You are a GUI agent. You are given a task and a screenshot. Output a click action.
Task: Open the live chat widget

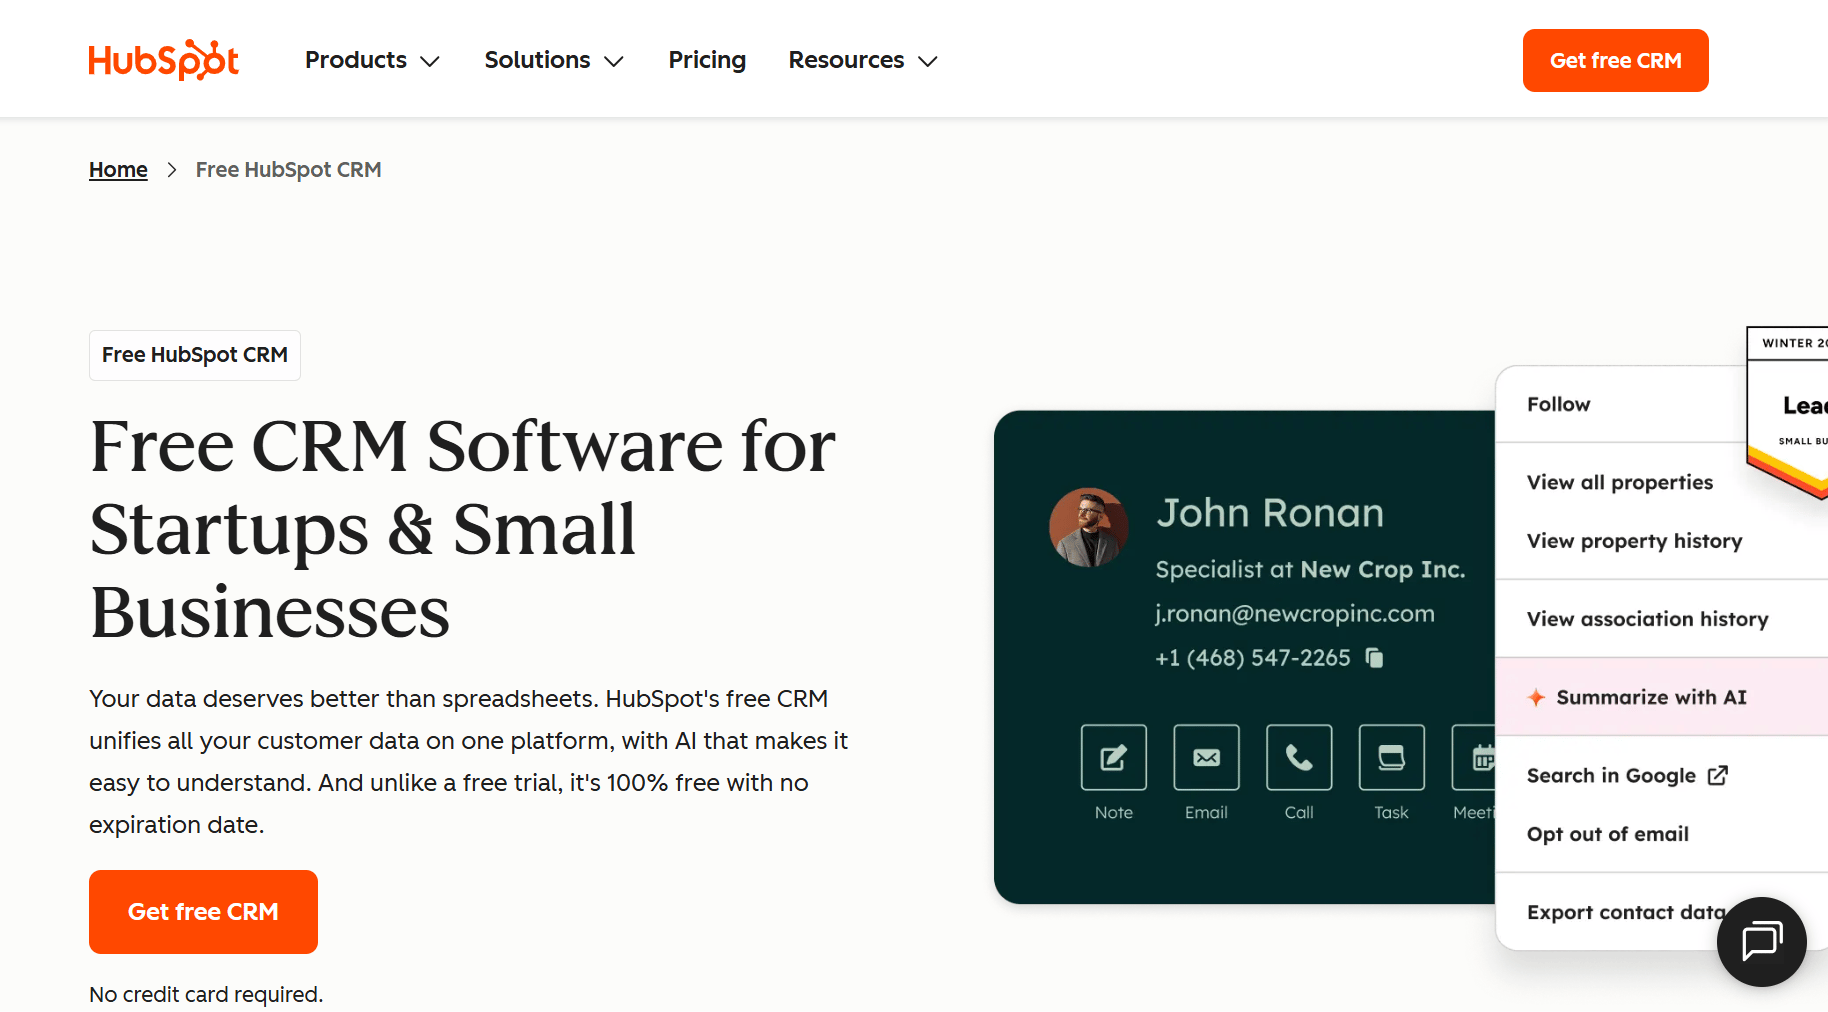click(x=1761, y=941)
